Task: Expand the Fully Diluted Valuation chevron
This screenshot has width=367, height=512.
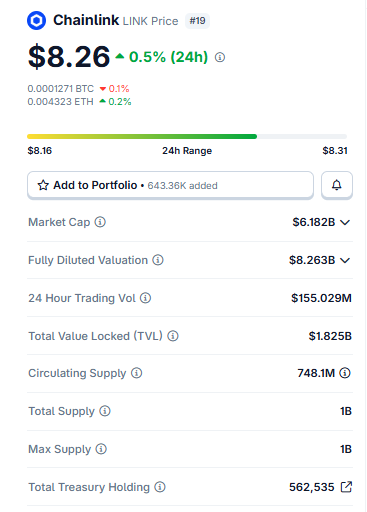Action: 345,260
